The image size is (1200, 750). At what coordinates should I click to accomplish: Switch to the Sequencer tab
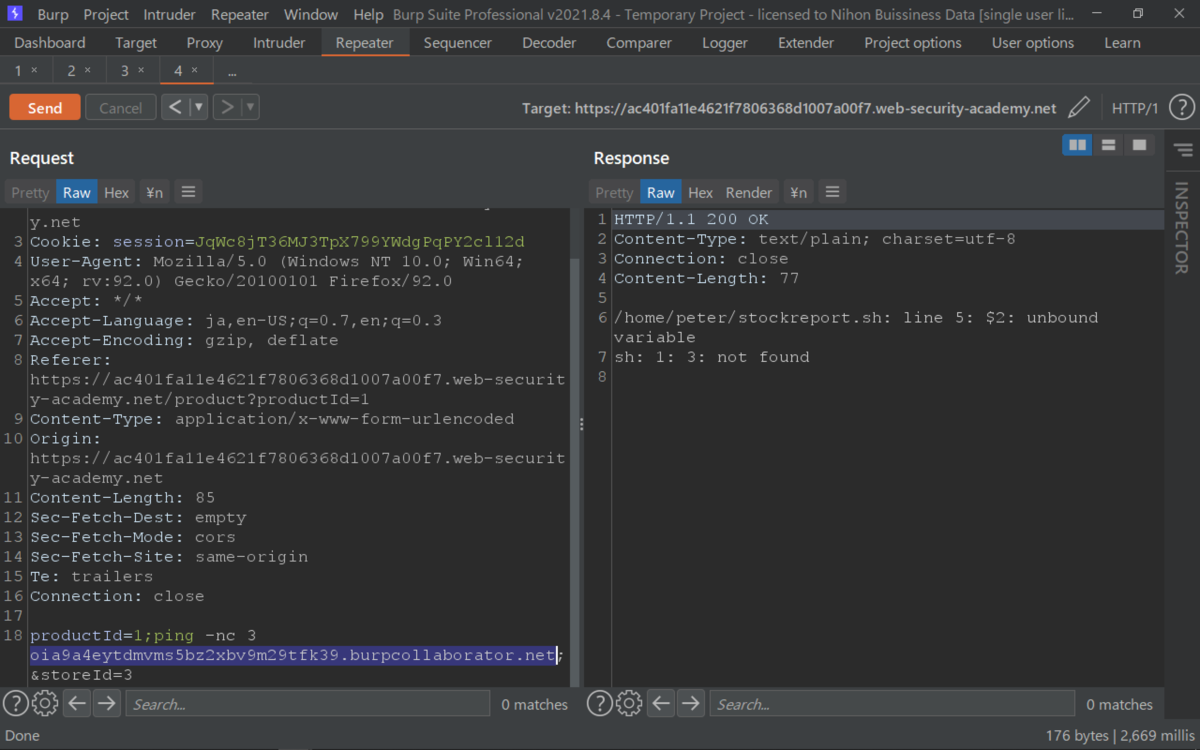(x=458, y=43)
